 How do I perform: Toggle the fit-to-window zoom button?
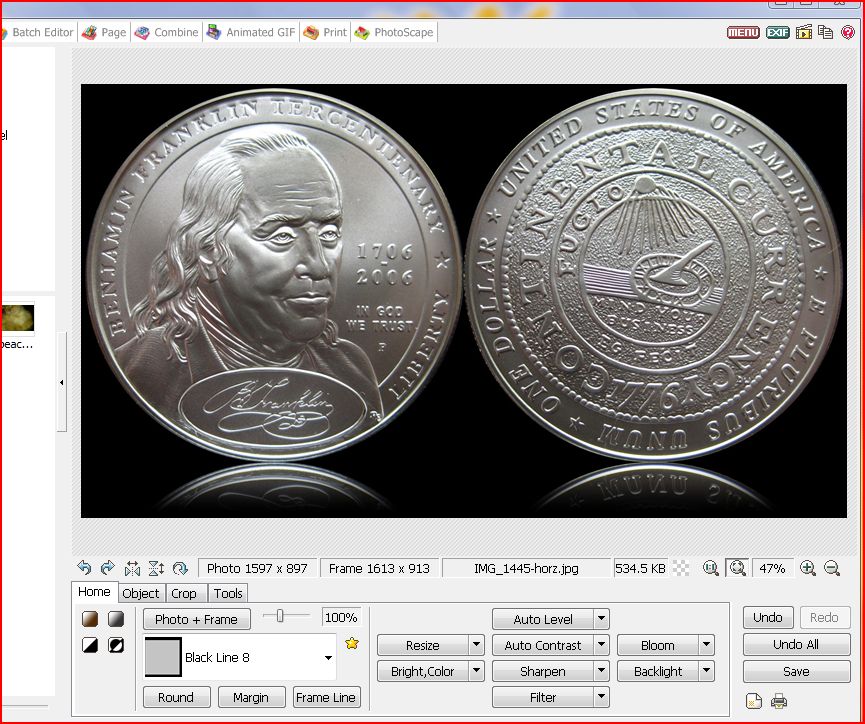click(x=738, y=568)
